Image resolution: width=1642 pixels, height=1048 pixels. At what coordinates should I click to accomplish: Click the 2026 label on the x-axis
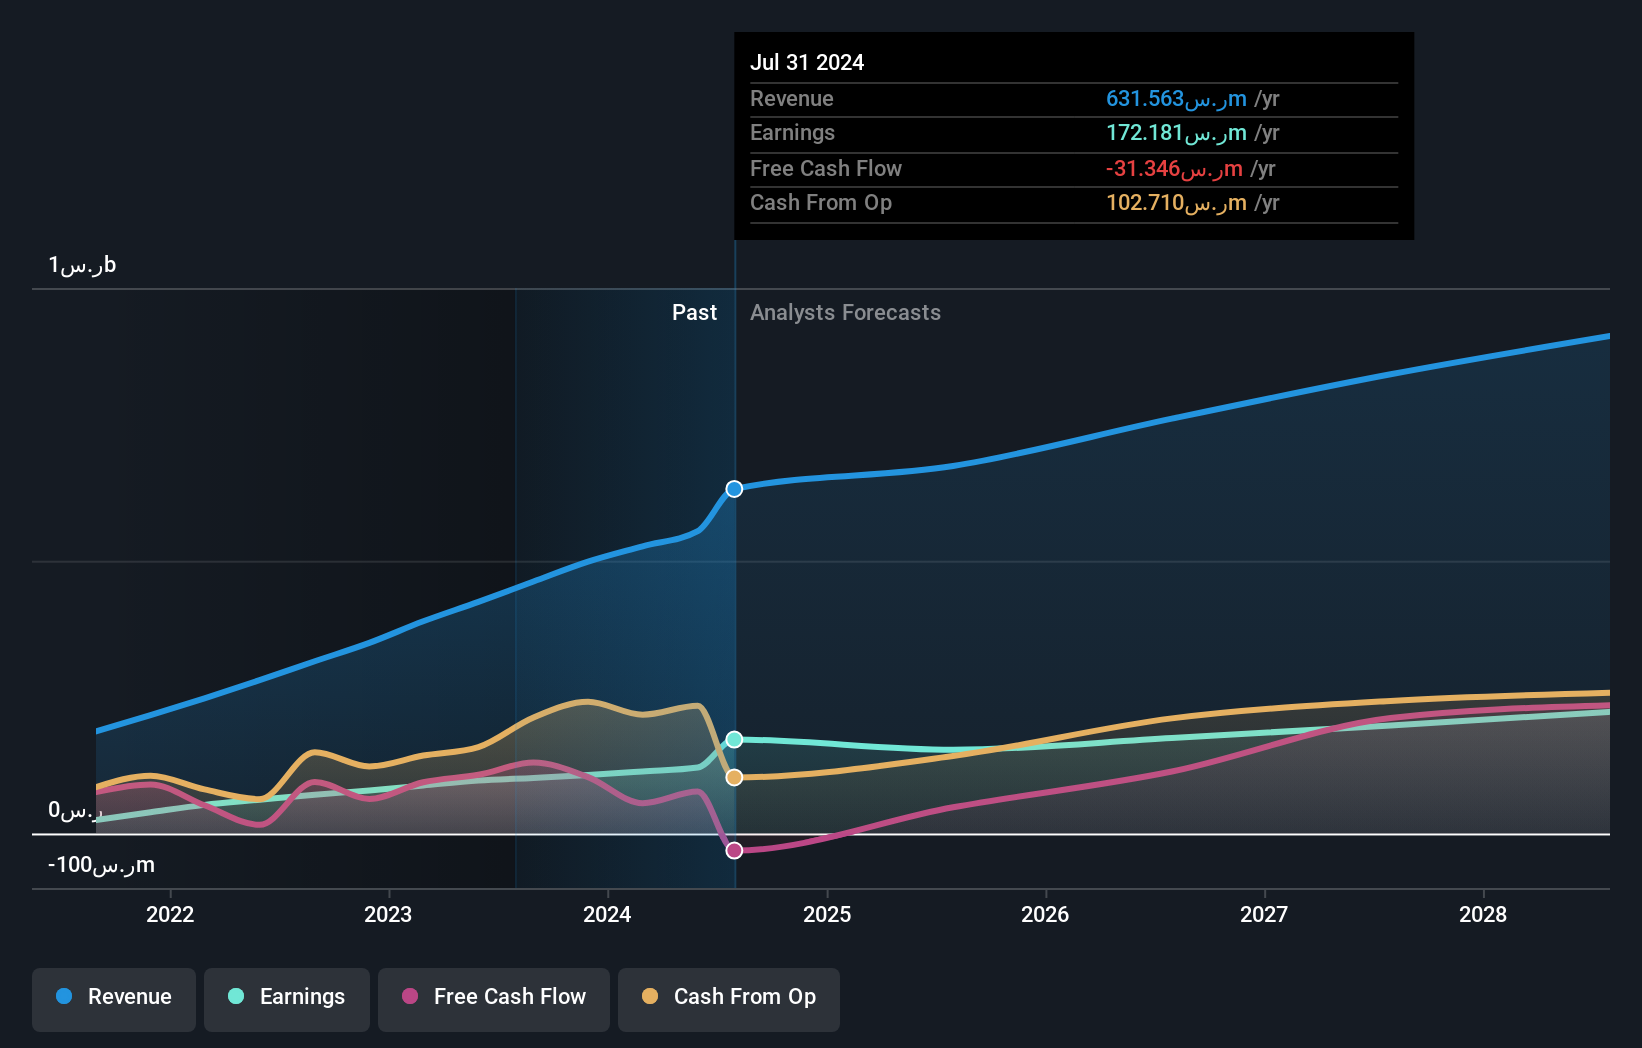tap(1045, 914)
